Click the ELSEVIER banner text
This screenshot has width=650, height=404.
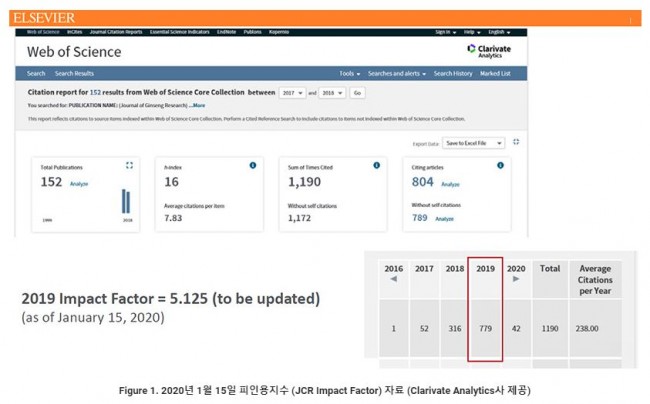(x=44, y=18)
